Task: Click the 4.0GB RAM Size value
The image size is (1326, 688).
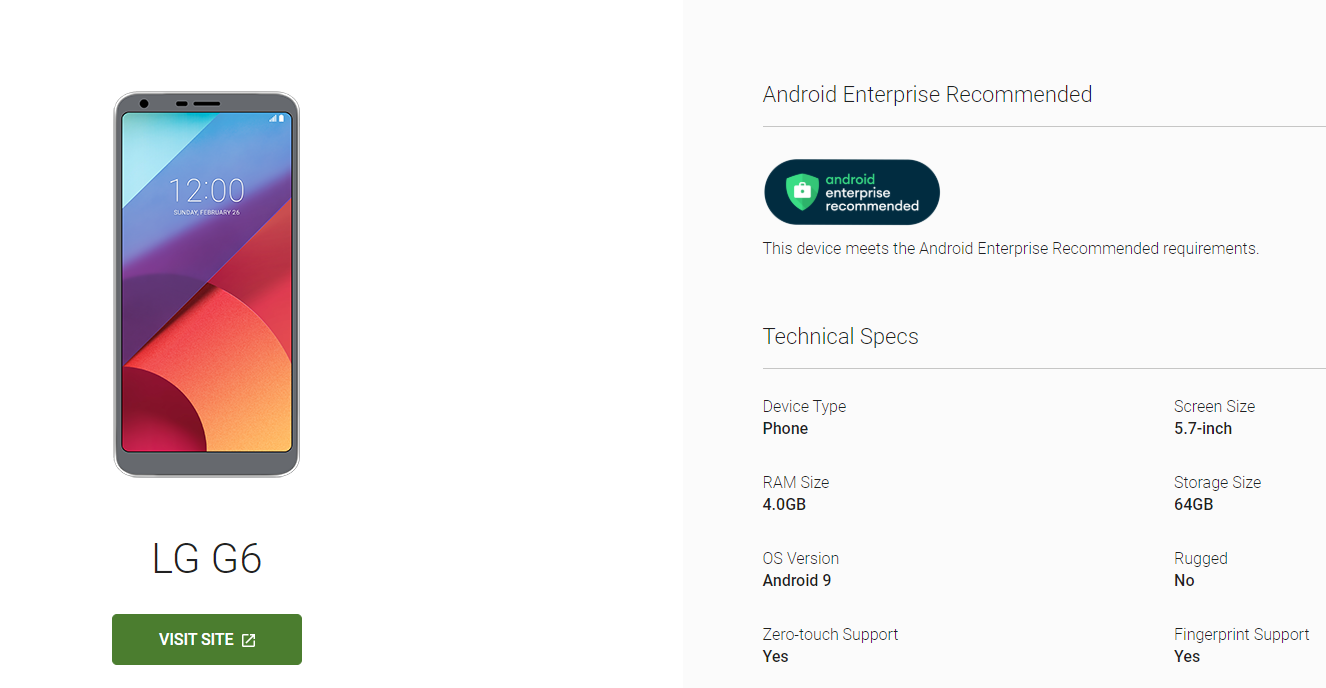Action: tap(784, 504)
